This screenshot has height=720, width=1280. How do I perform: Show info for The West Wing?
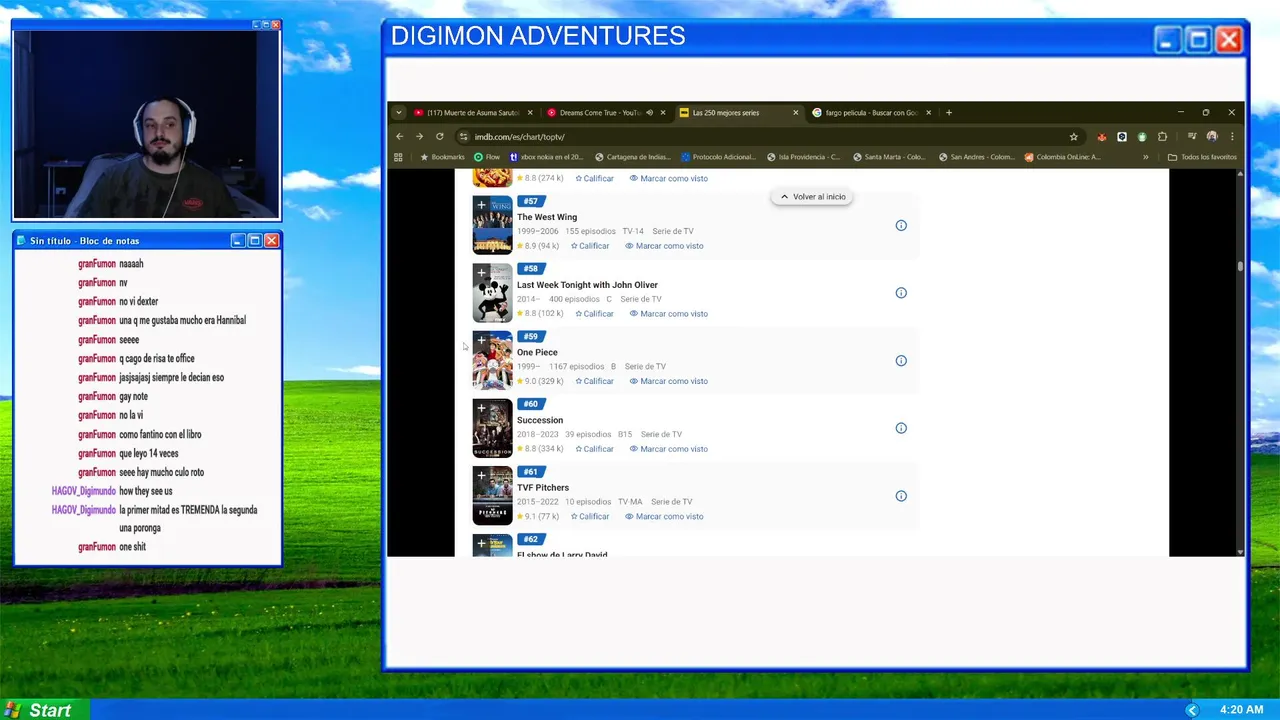click(901, 226)
